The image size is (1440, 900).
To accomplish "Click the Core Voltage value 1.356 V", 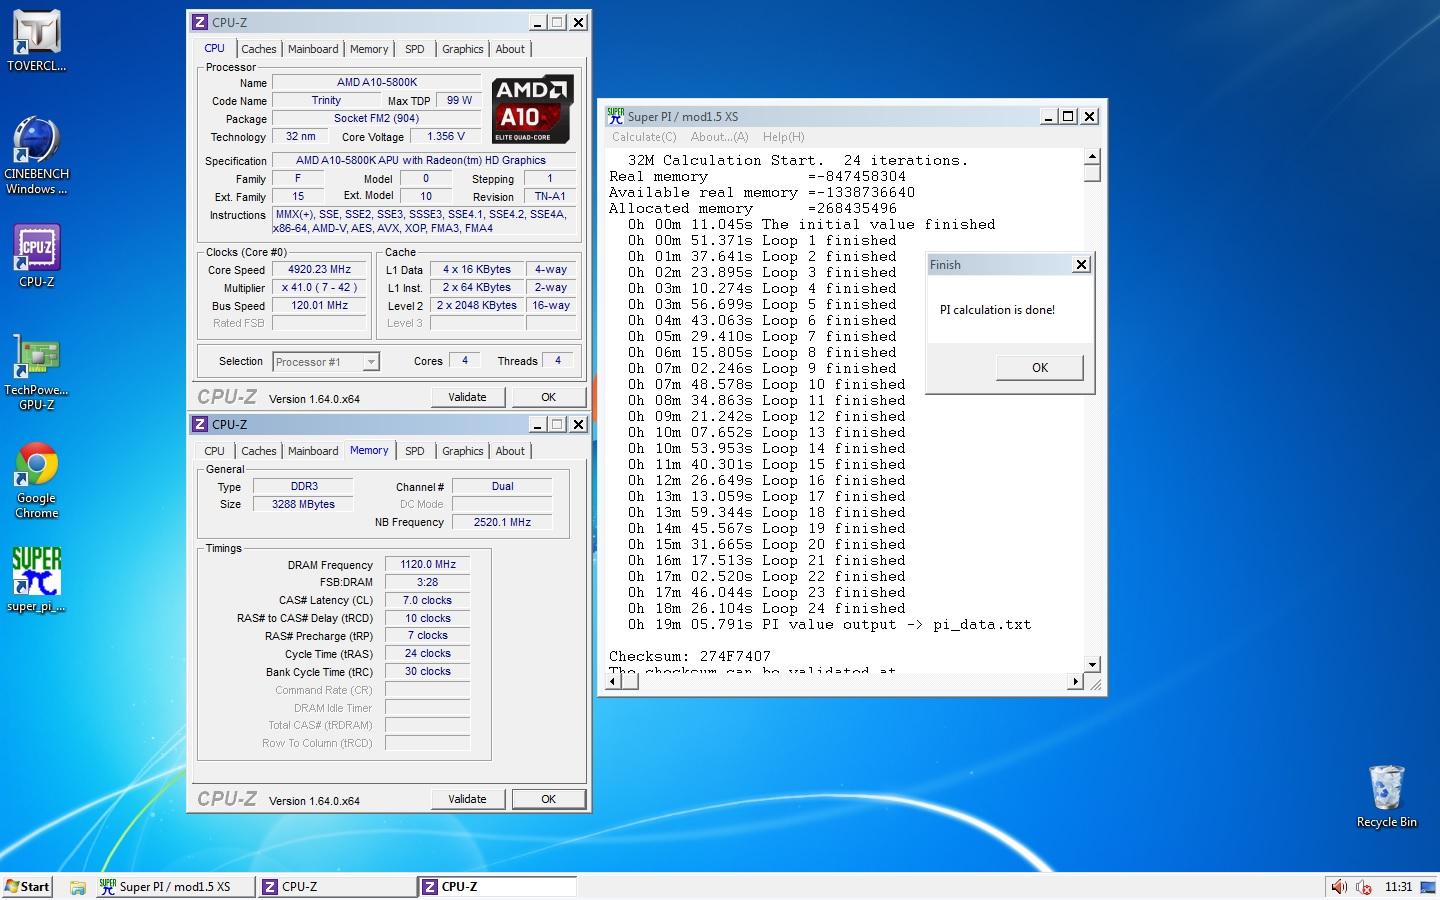I will click(446, 136).
